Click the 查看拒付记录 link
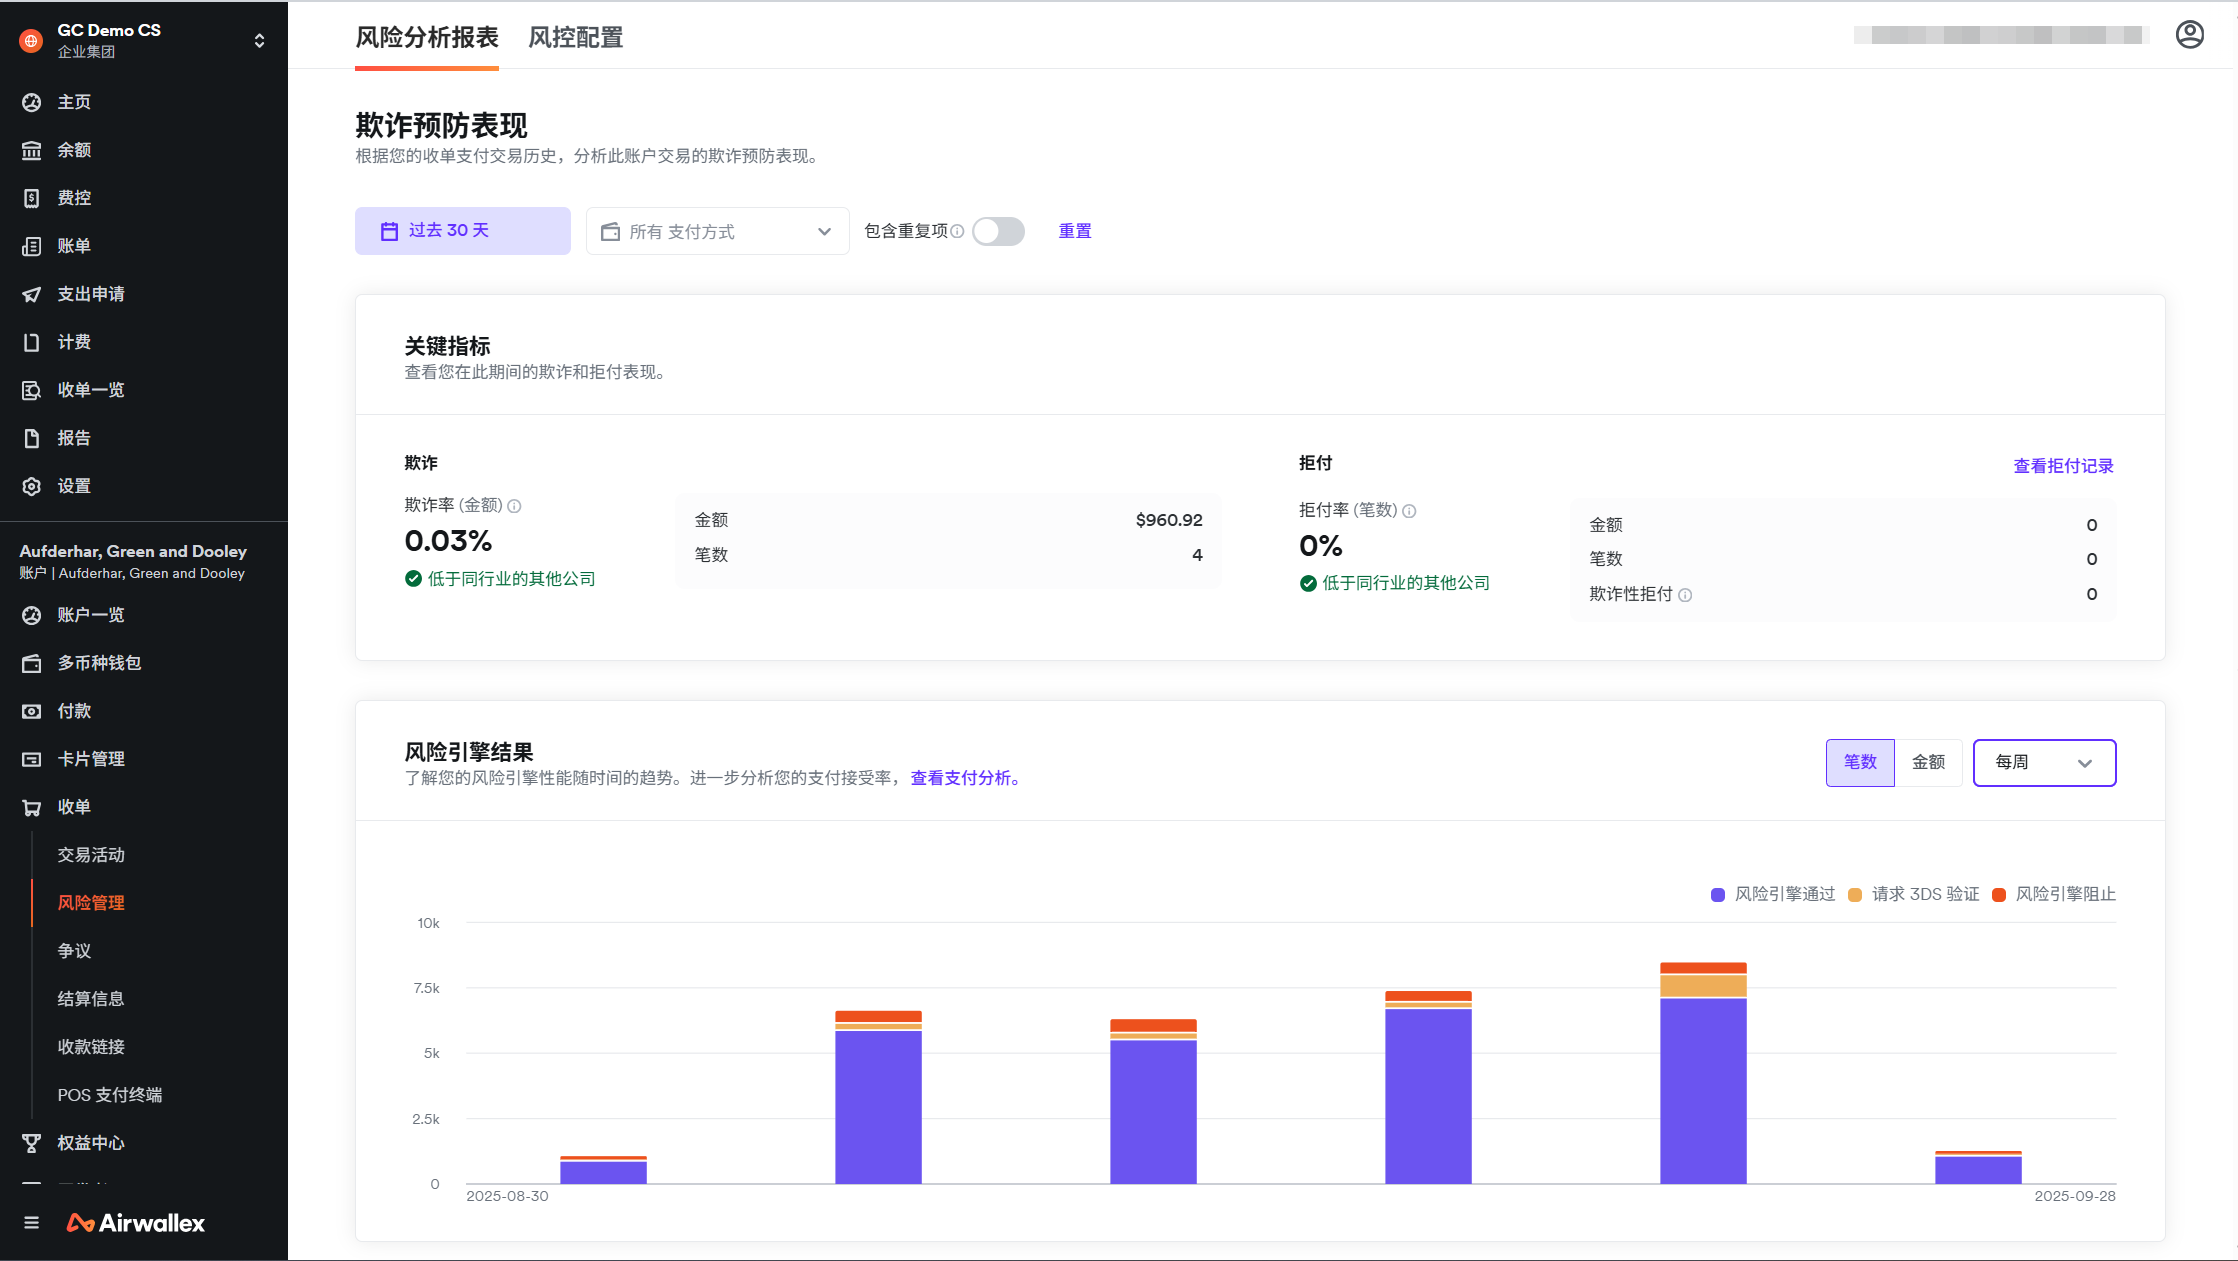The height and width of the screenshot is (1261, 2238). (x=2063, y=466)
